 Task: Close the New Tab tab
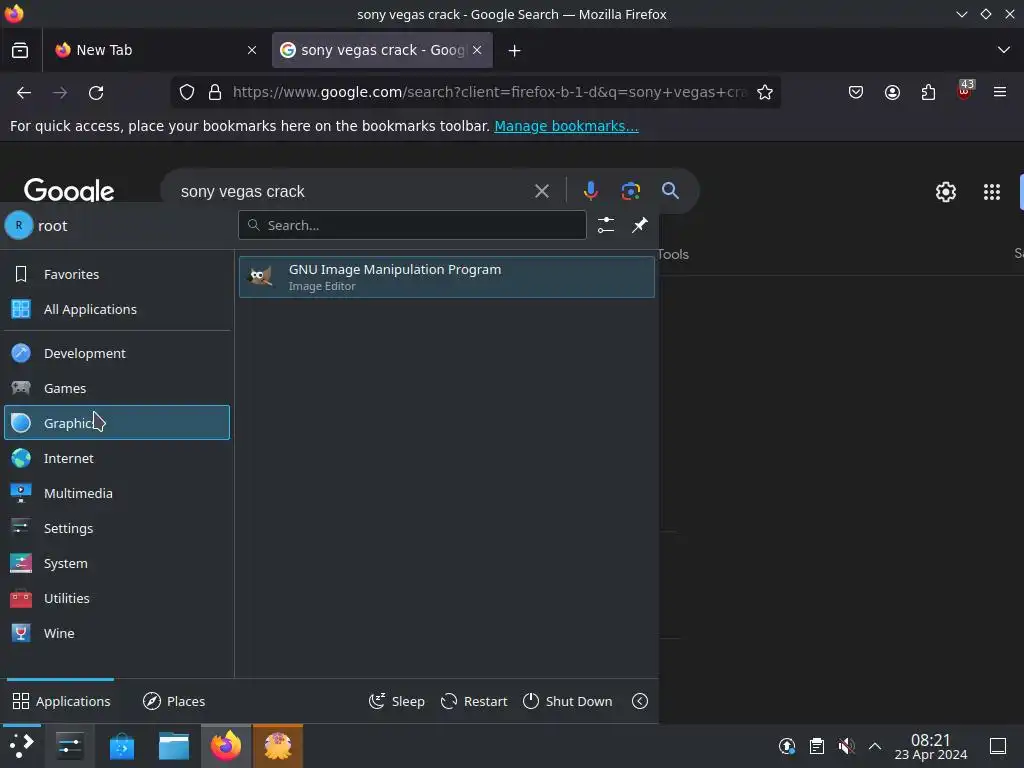tap(252, 50)
